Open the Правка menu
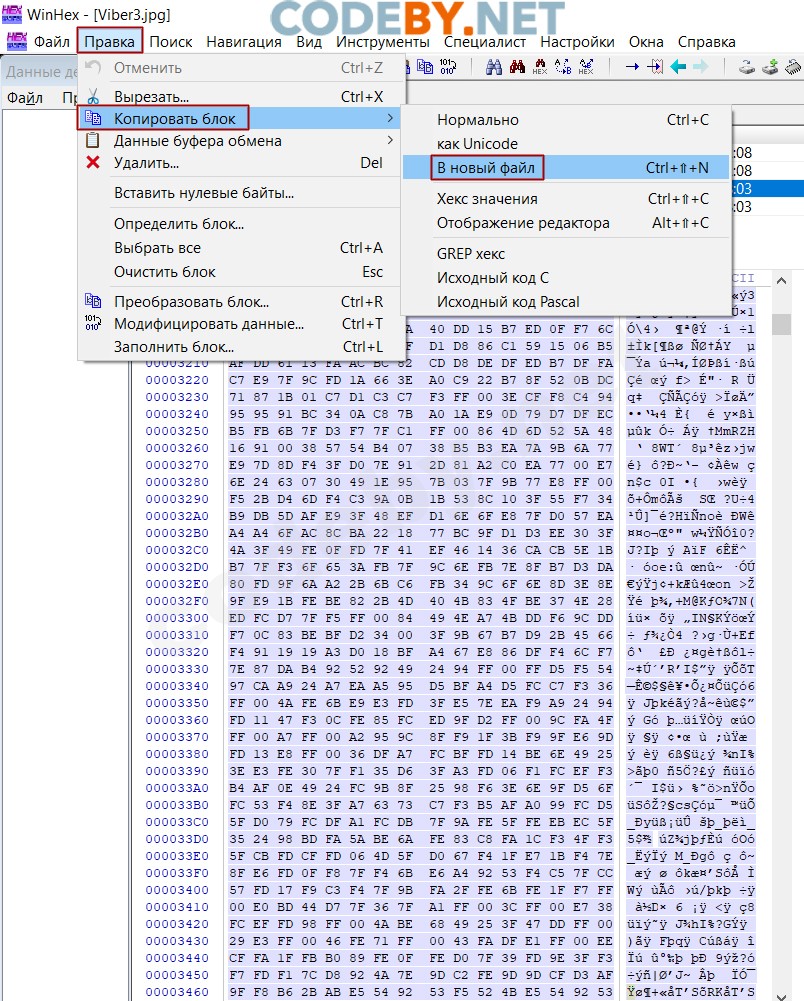This screenshot has height=1001, width=804. (109, 42)
